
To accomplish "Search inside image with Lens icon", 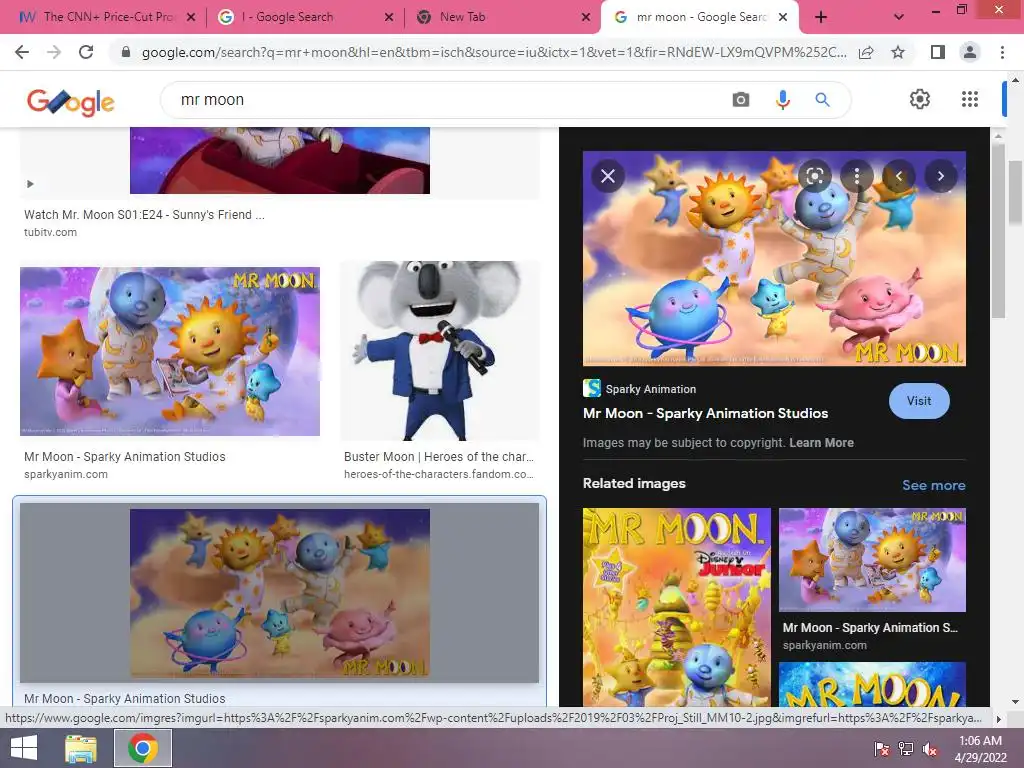I will 815,176.
